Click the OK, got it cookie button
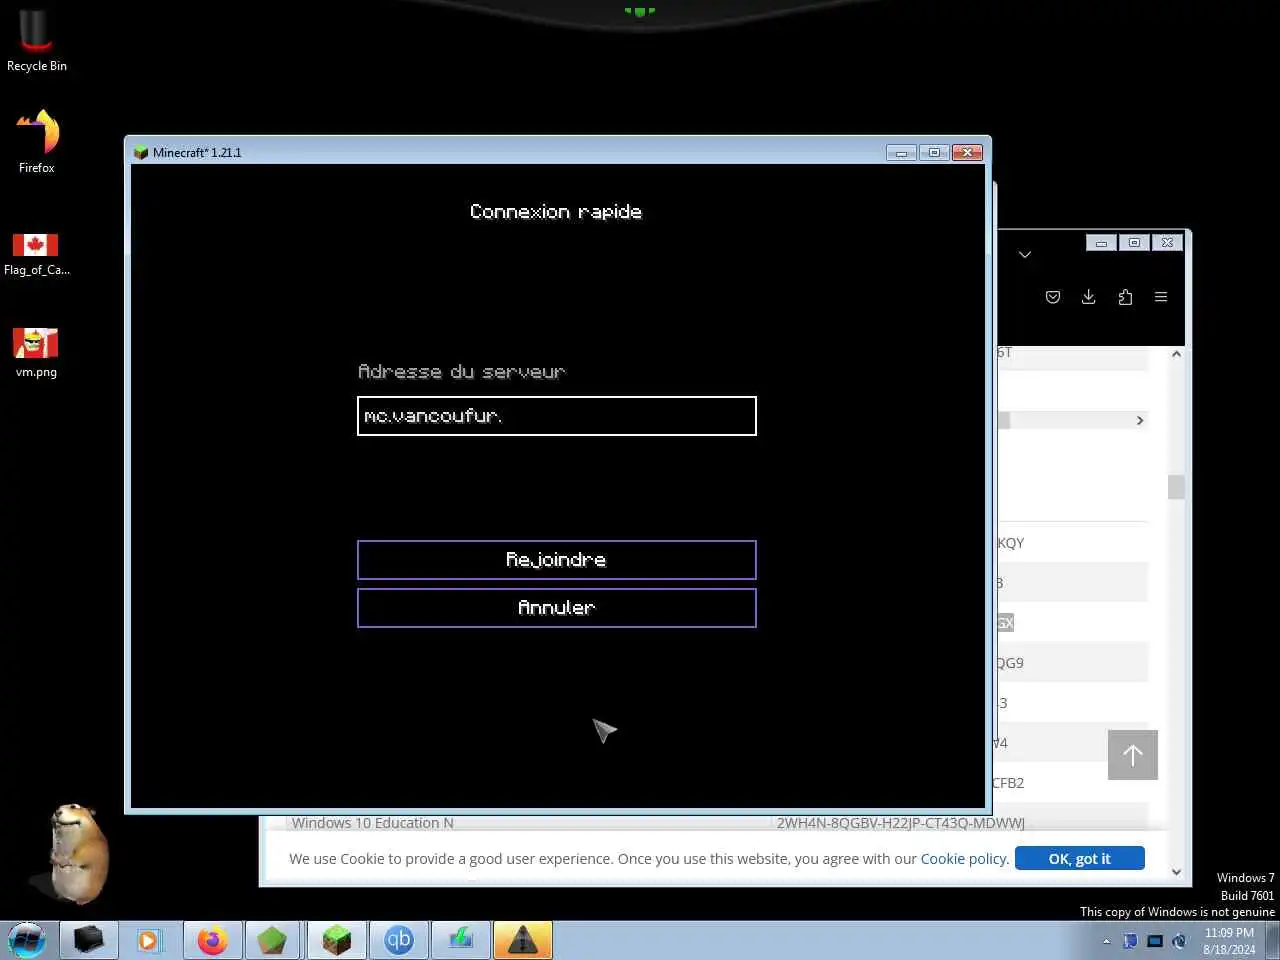 1079,858
